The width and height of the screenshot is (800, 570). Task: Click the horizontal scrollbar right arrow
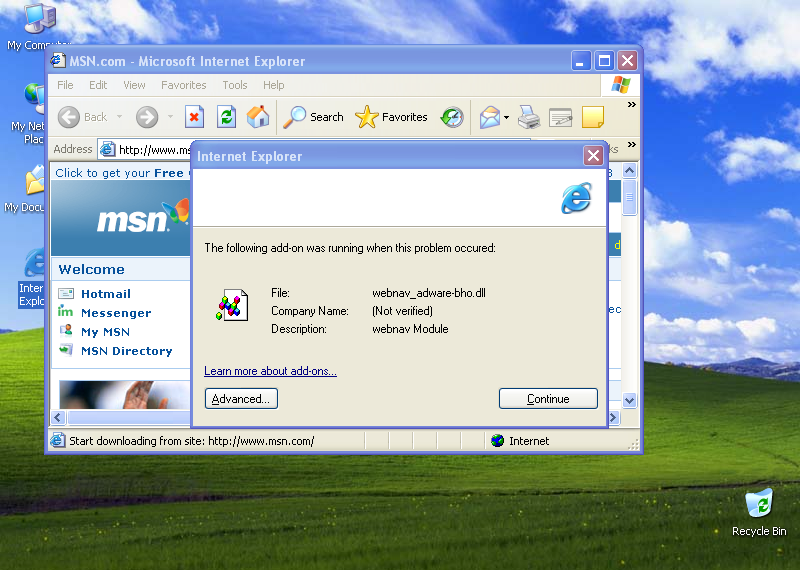point(613,417)
